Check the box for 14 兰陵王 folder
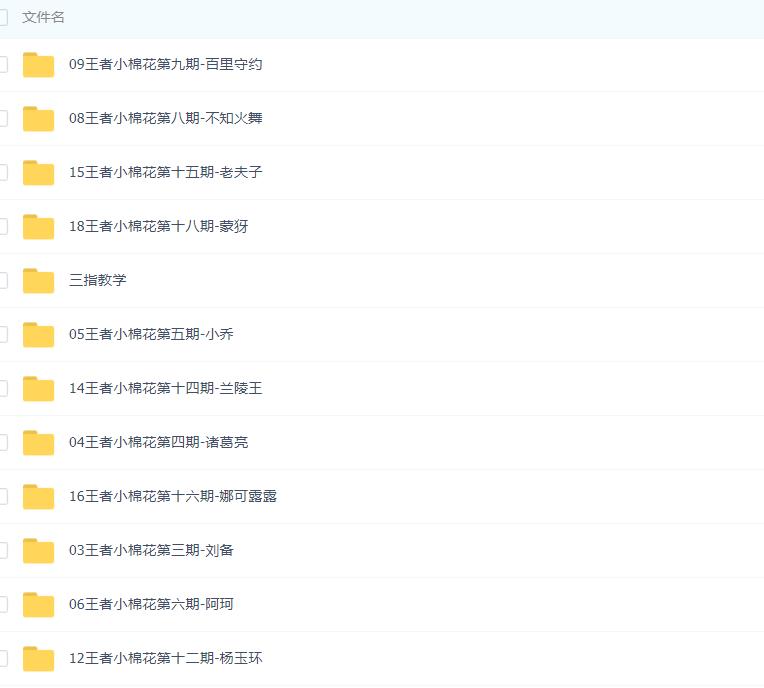Viewport: 764px width, 688px height. pos(3,389)
